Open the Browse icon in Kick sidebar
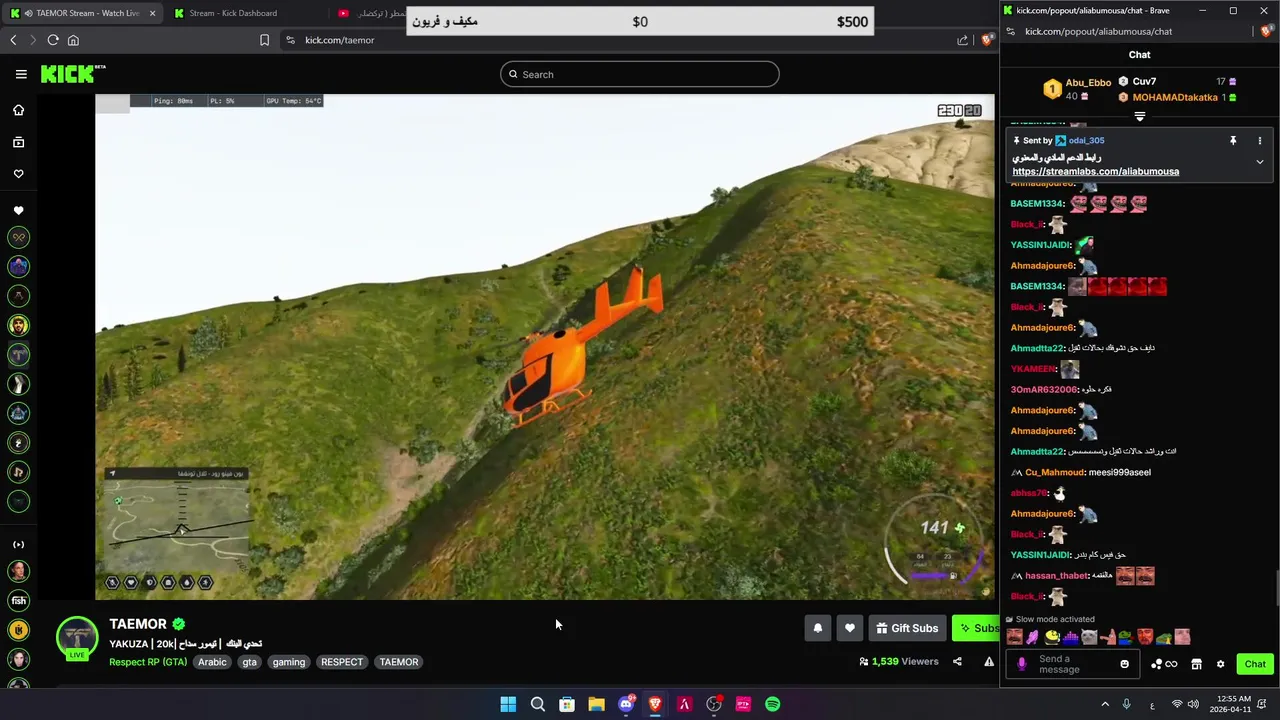1280x720 pixels. coord(18,142)
